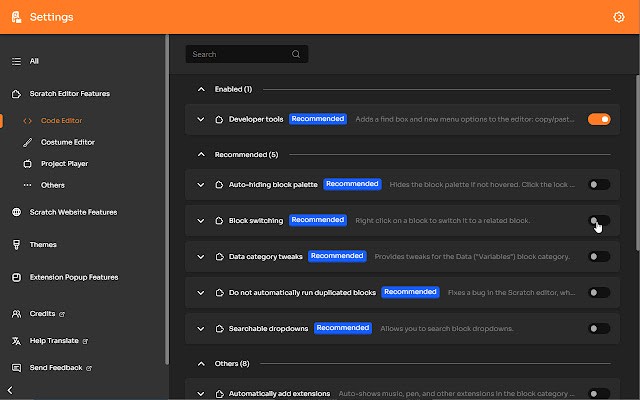Expand Searchable dropdowns details chevron

[200, 329]
